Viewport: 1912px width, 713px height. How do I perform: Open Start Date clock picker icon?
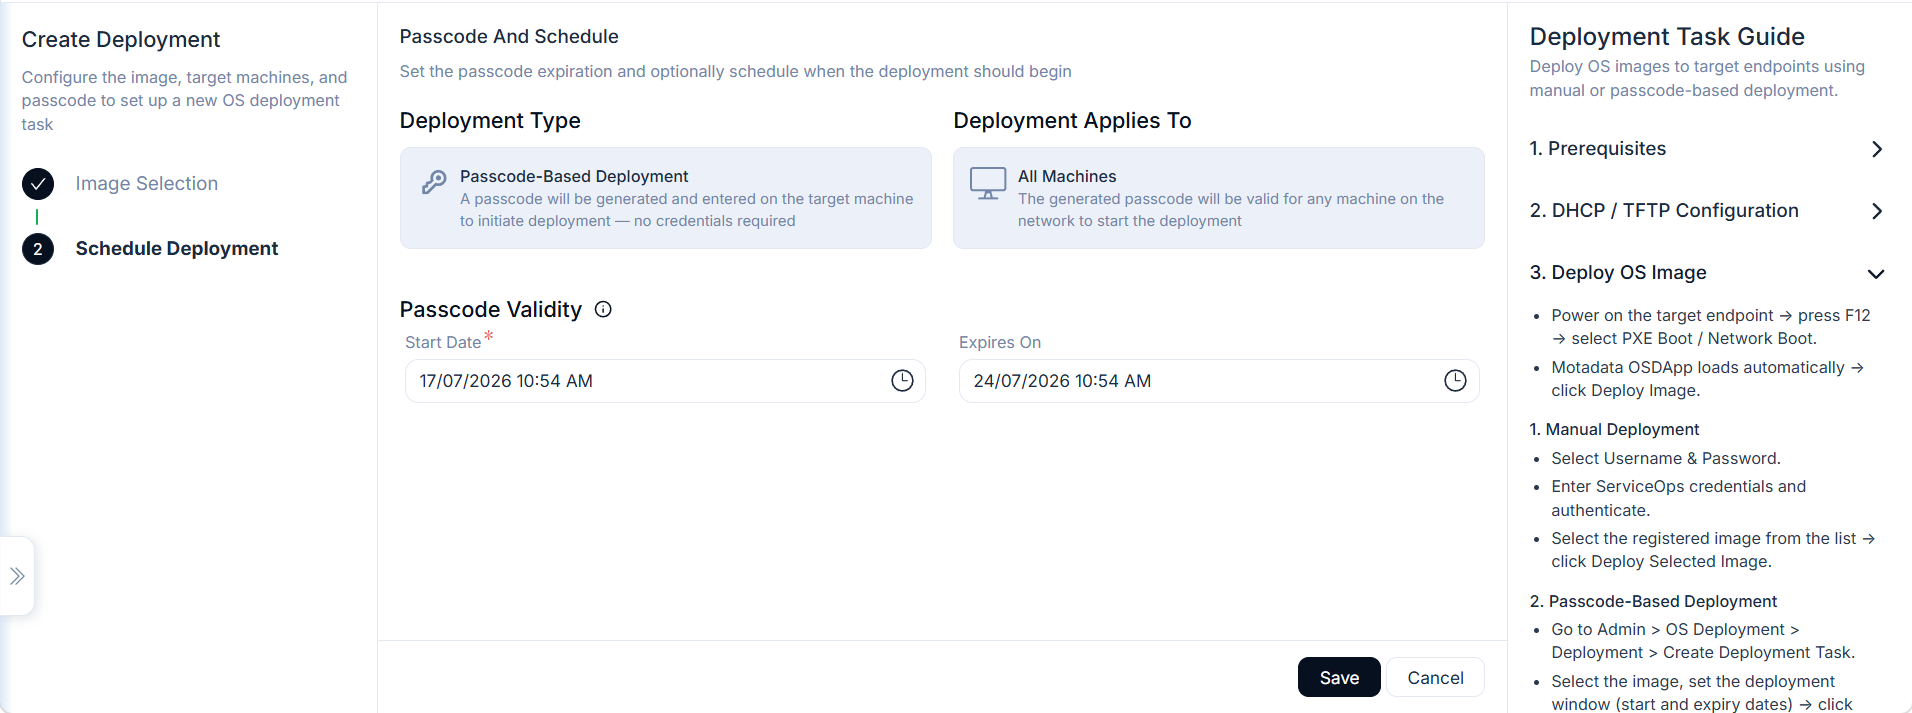click(x=902, y=381)
